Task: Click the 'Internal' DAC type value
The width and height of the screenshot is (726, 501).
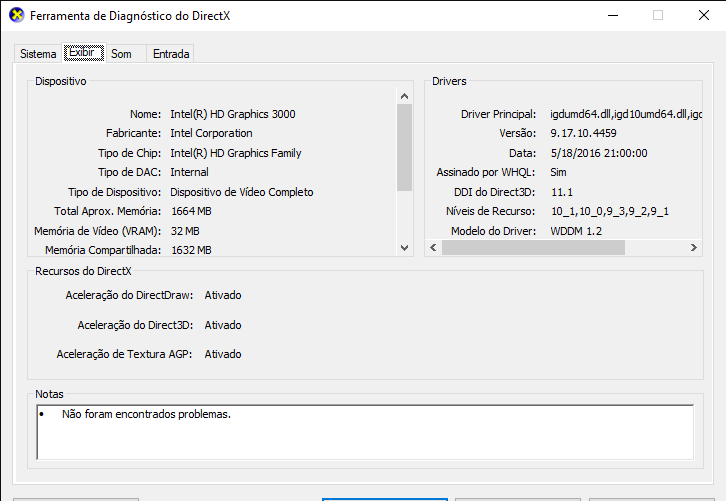Action: click(x=189, y=172)
